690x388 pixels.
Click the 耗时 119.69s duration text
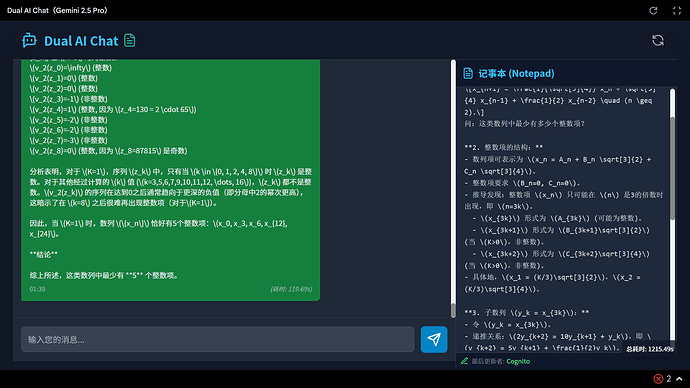(291, 289)
